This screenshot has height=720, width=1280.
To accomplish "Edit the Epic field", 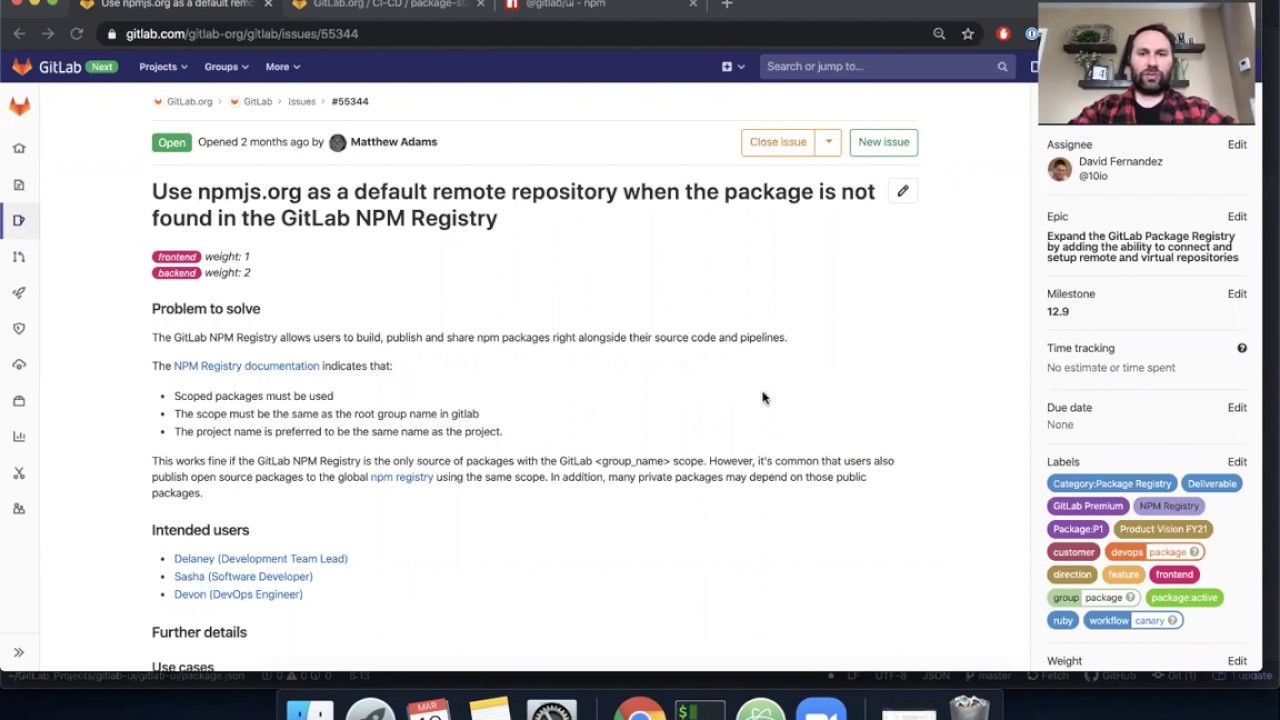I will 1237,217.
